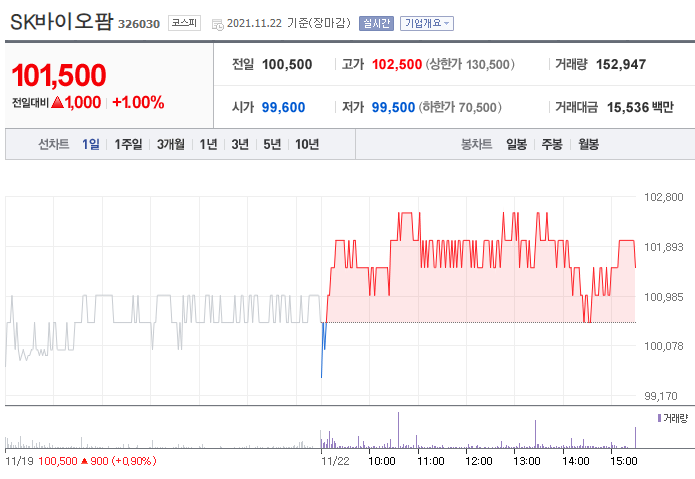Image resolution: width=695 pixels, height=479 pixels.
Task: Click the 봉차트 label
Action: 476,144
